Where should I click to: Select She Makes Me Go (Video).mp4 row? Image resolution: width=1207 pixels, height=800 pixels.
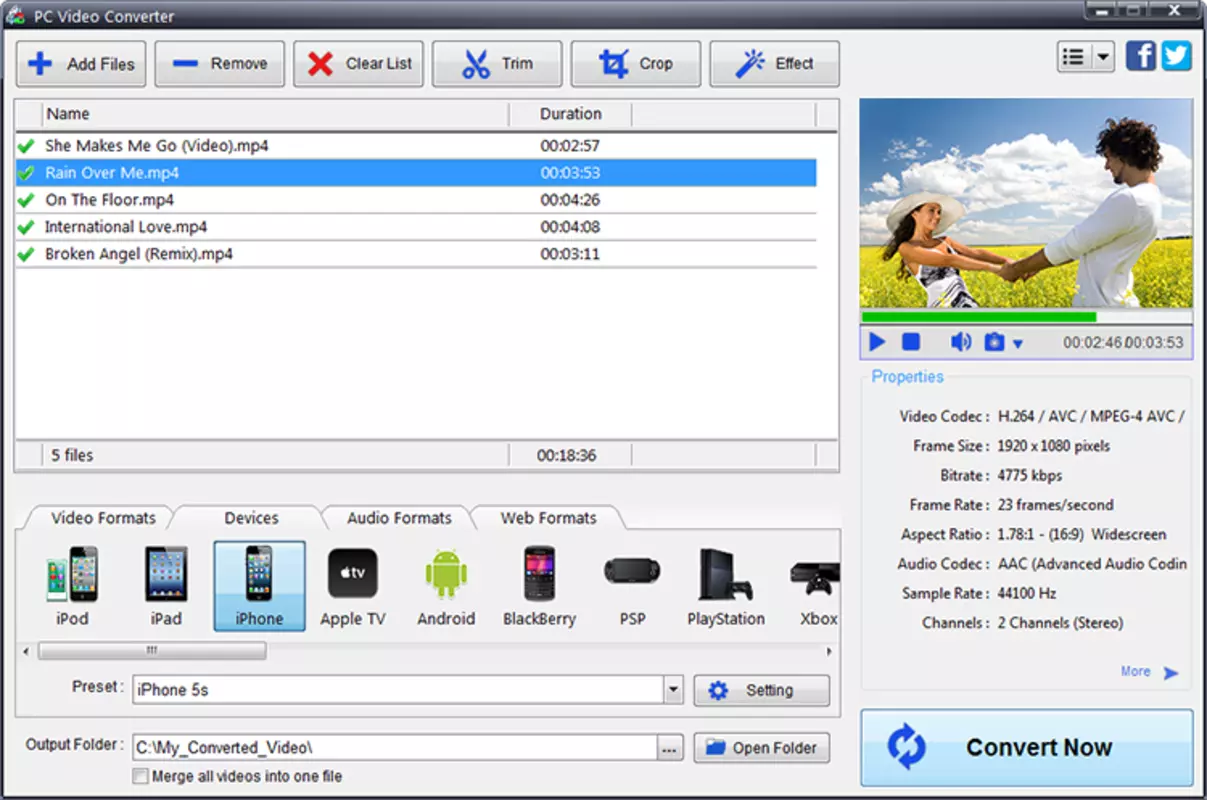[x=416, y=146]
